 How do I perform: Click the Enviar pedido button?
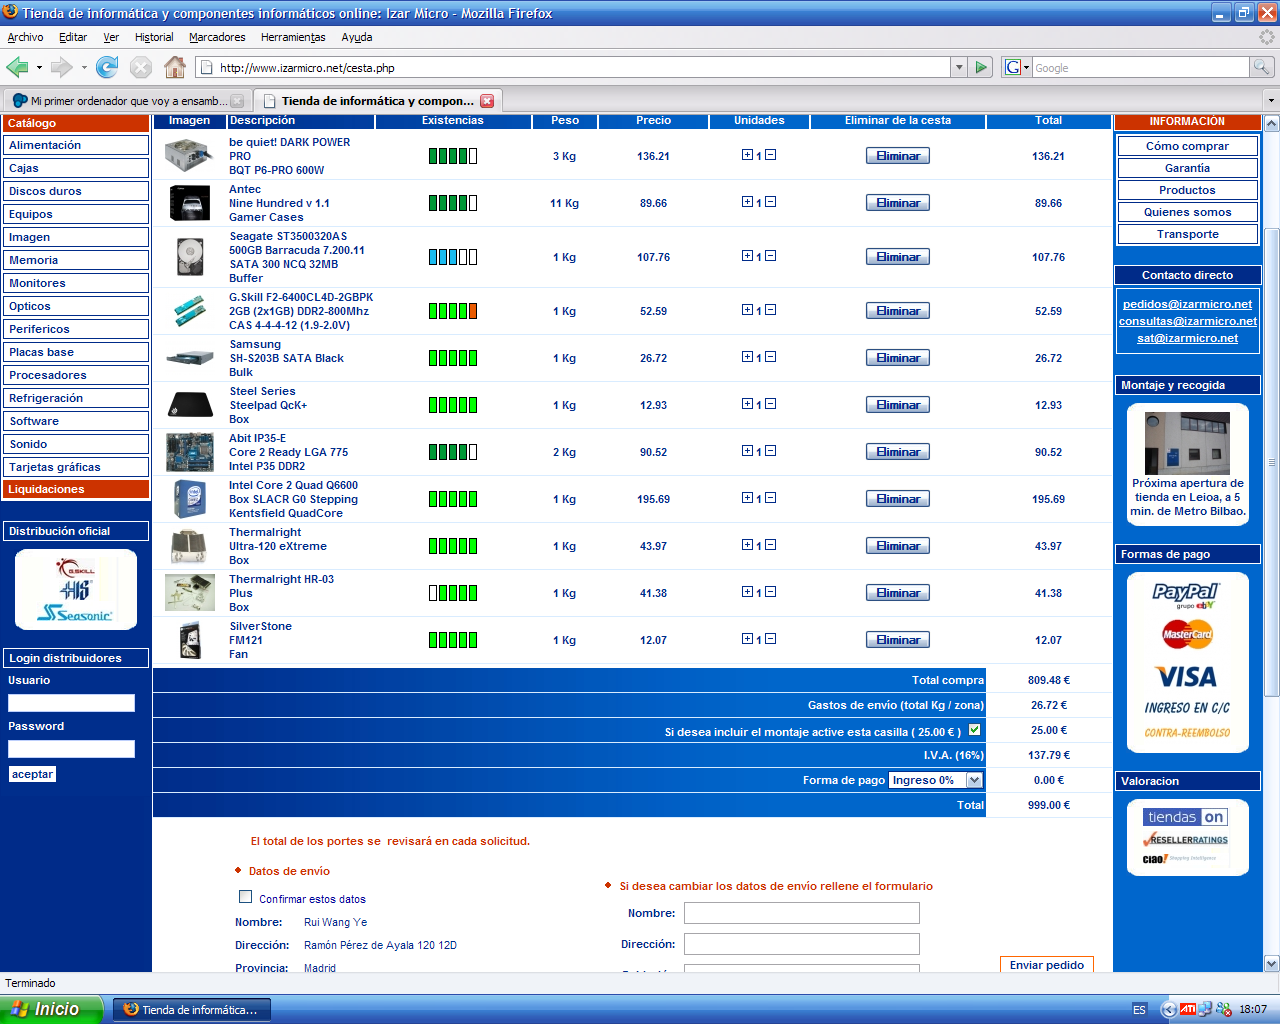click(1047, 965)
